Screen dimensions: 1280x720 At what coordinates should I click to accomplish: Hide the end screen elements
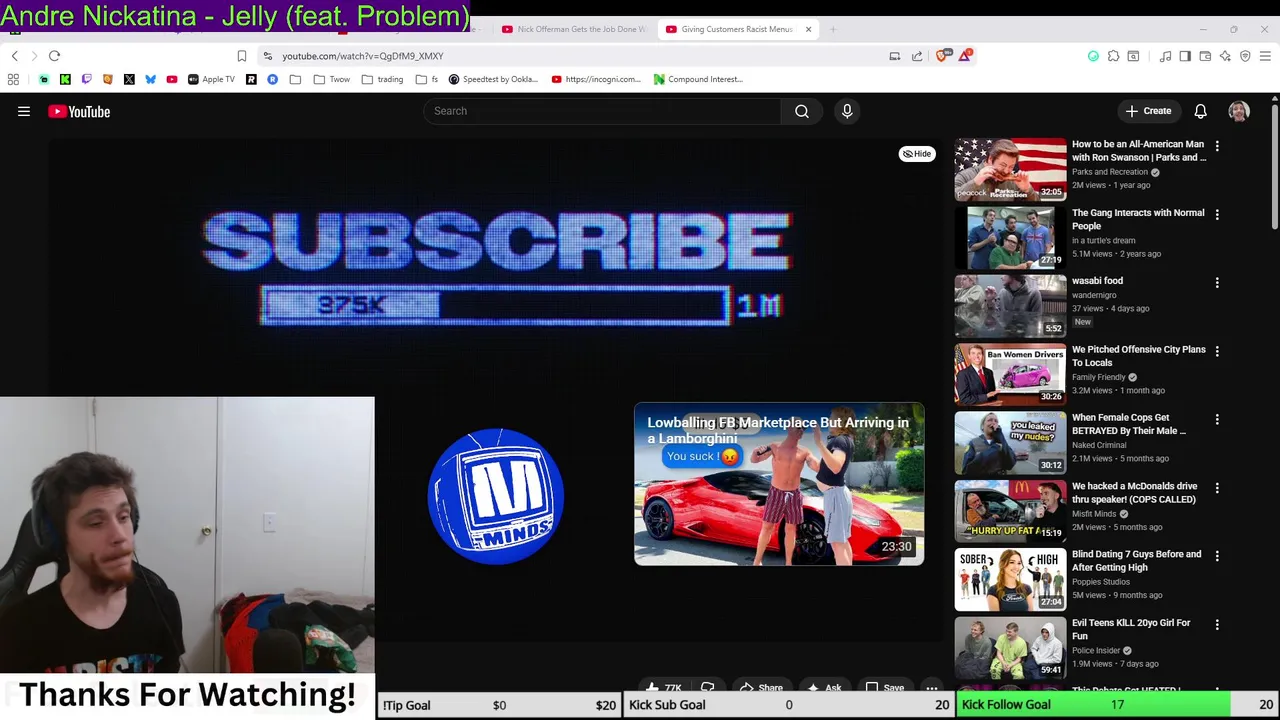click(917, 154)
